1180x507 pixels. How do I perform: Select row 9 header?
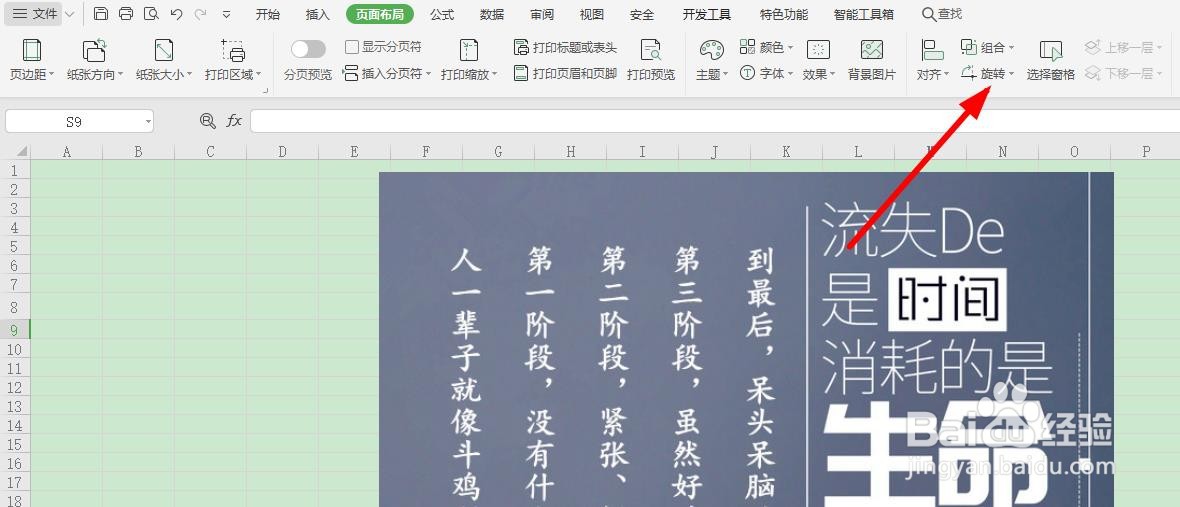[x=14, y=329]
